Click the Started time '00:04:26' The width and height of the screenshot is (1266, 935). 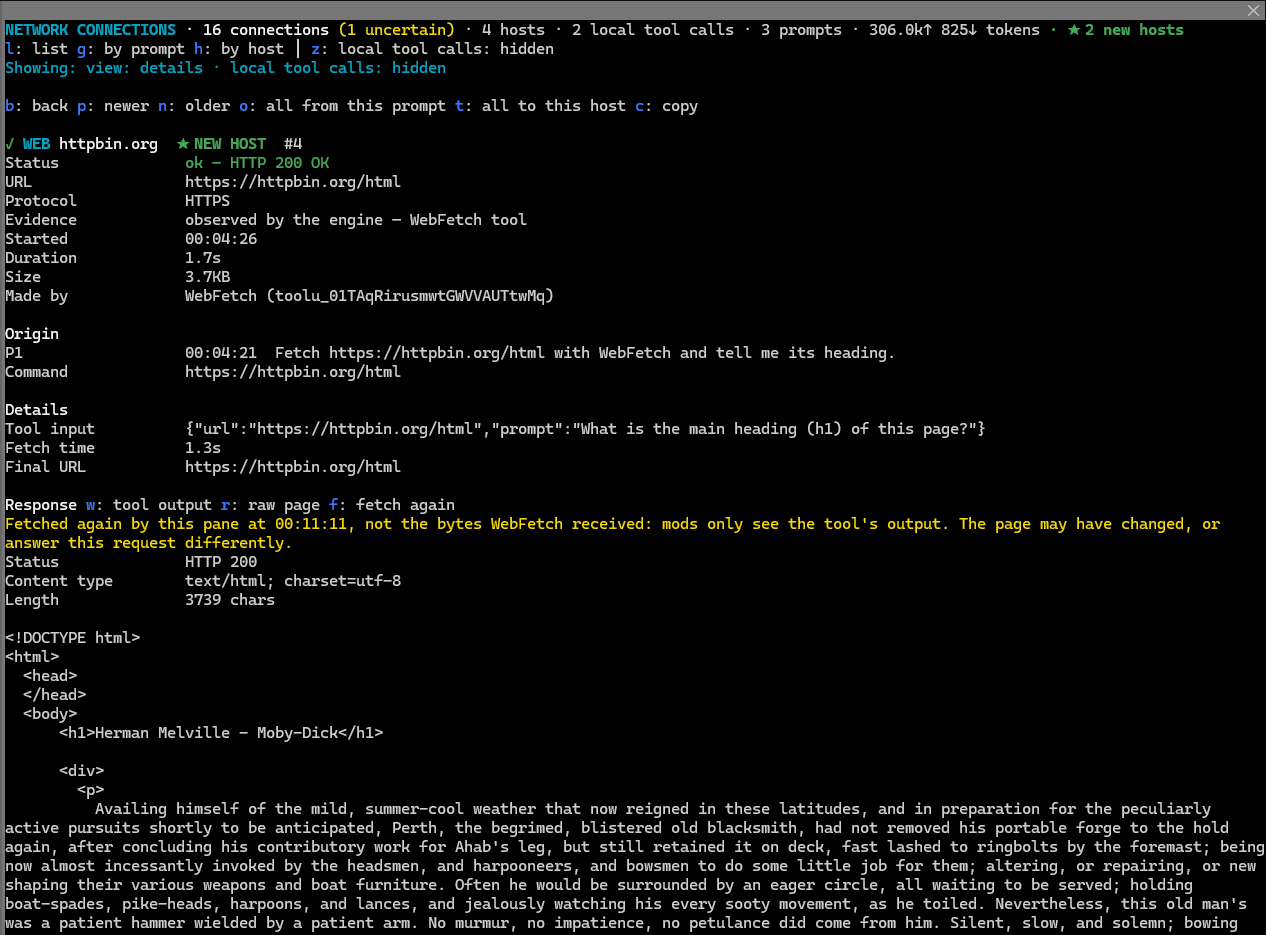click(220, 238)
